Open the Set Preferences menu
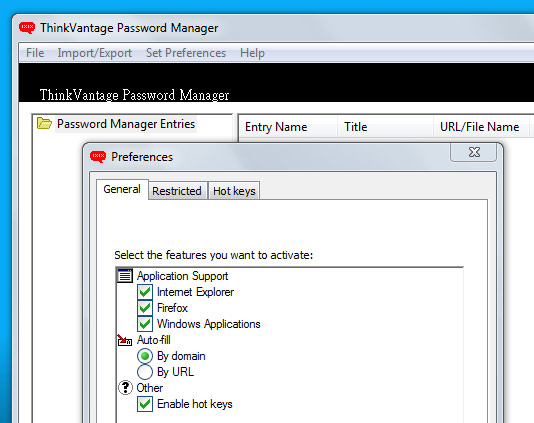534x423 pixels. (186, 53)
